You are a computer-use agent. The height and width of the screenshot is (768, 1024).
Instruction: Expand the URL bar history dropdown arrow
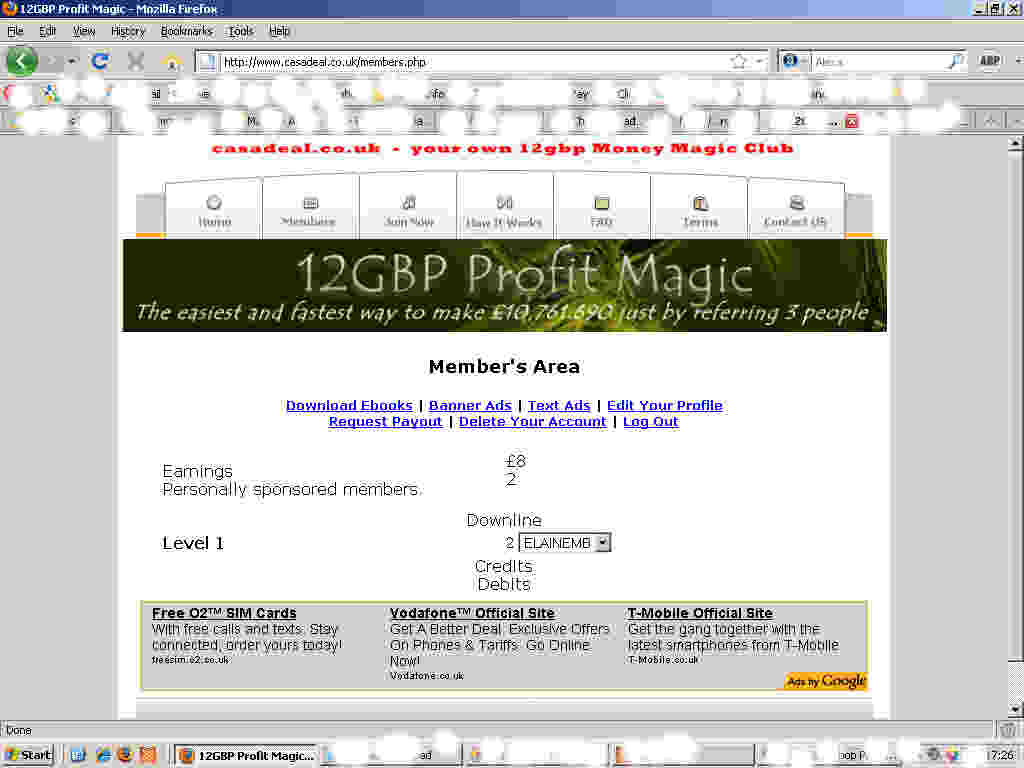[x=760, y=61]
